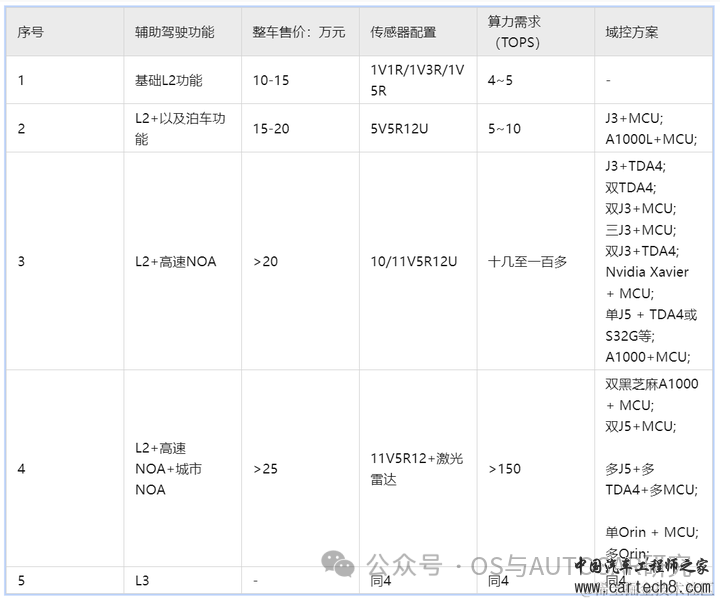Click the A1000+MCU; text line
720x603 pixels.
[647, 357]
